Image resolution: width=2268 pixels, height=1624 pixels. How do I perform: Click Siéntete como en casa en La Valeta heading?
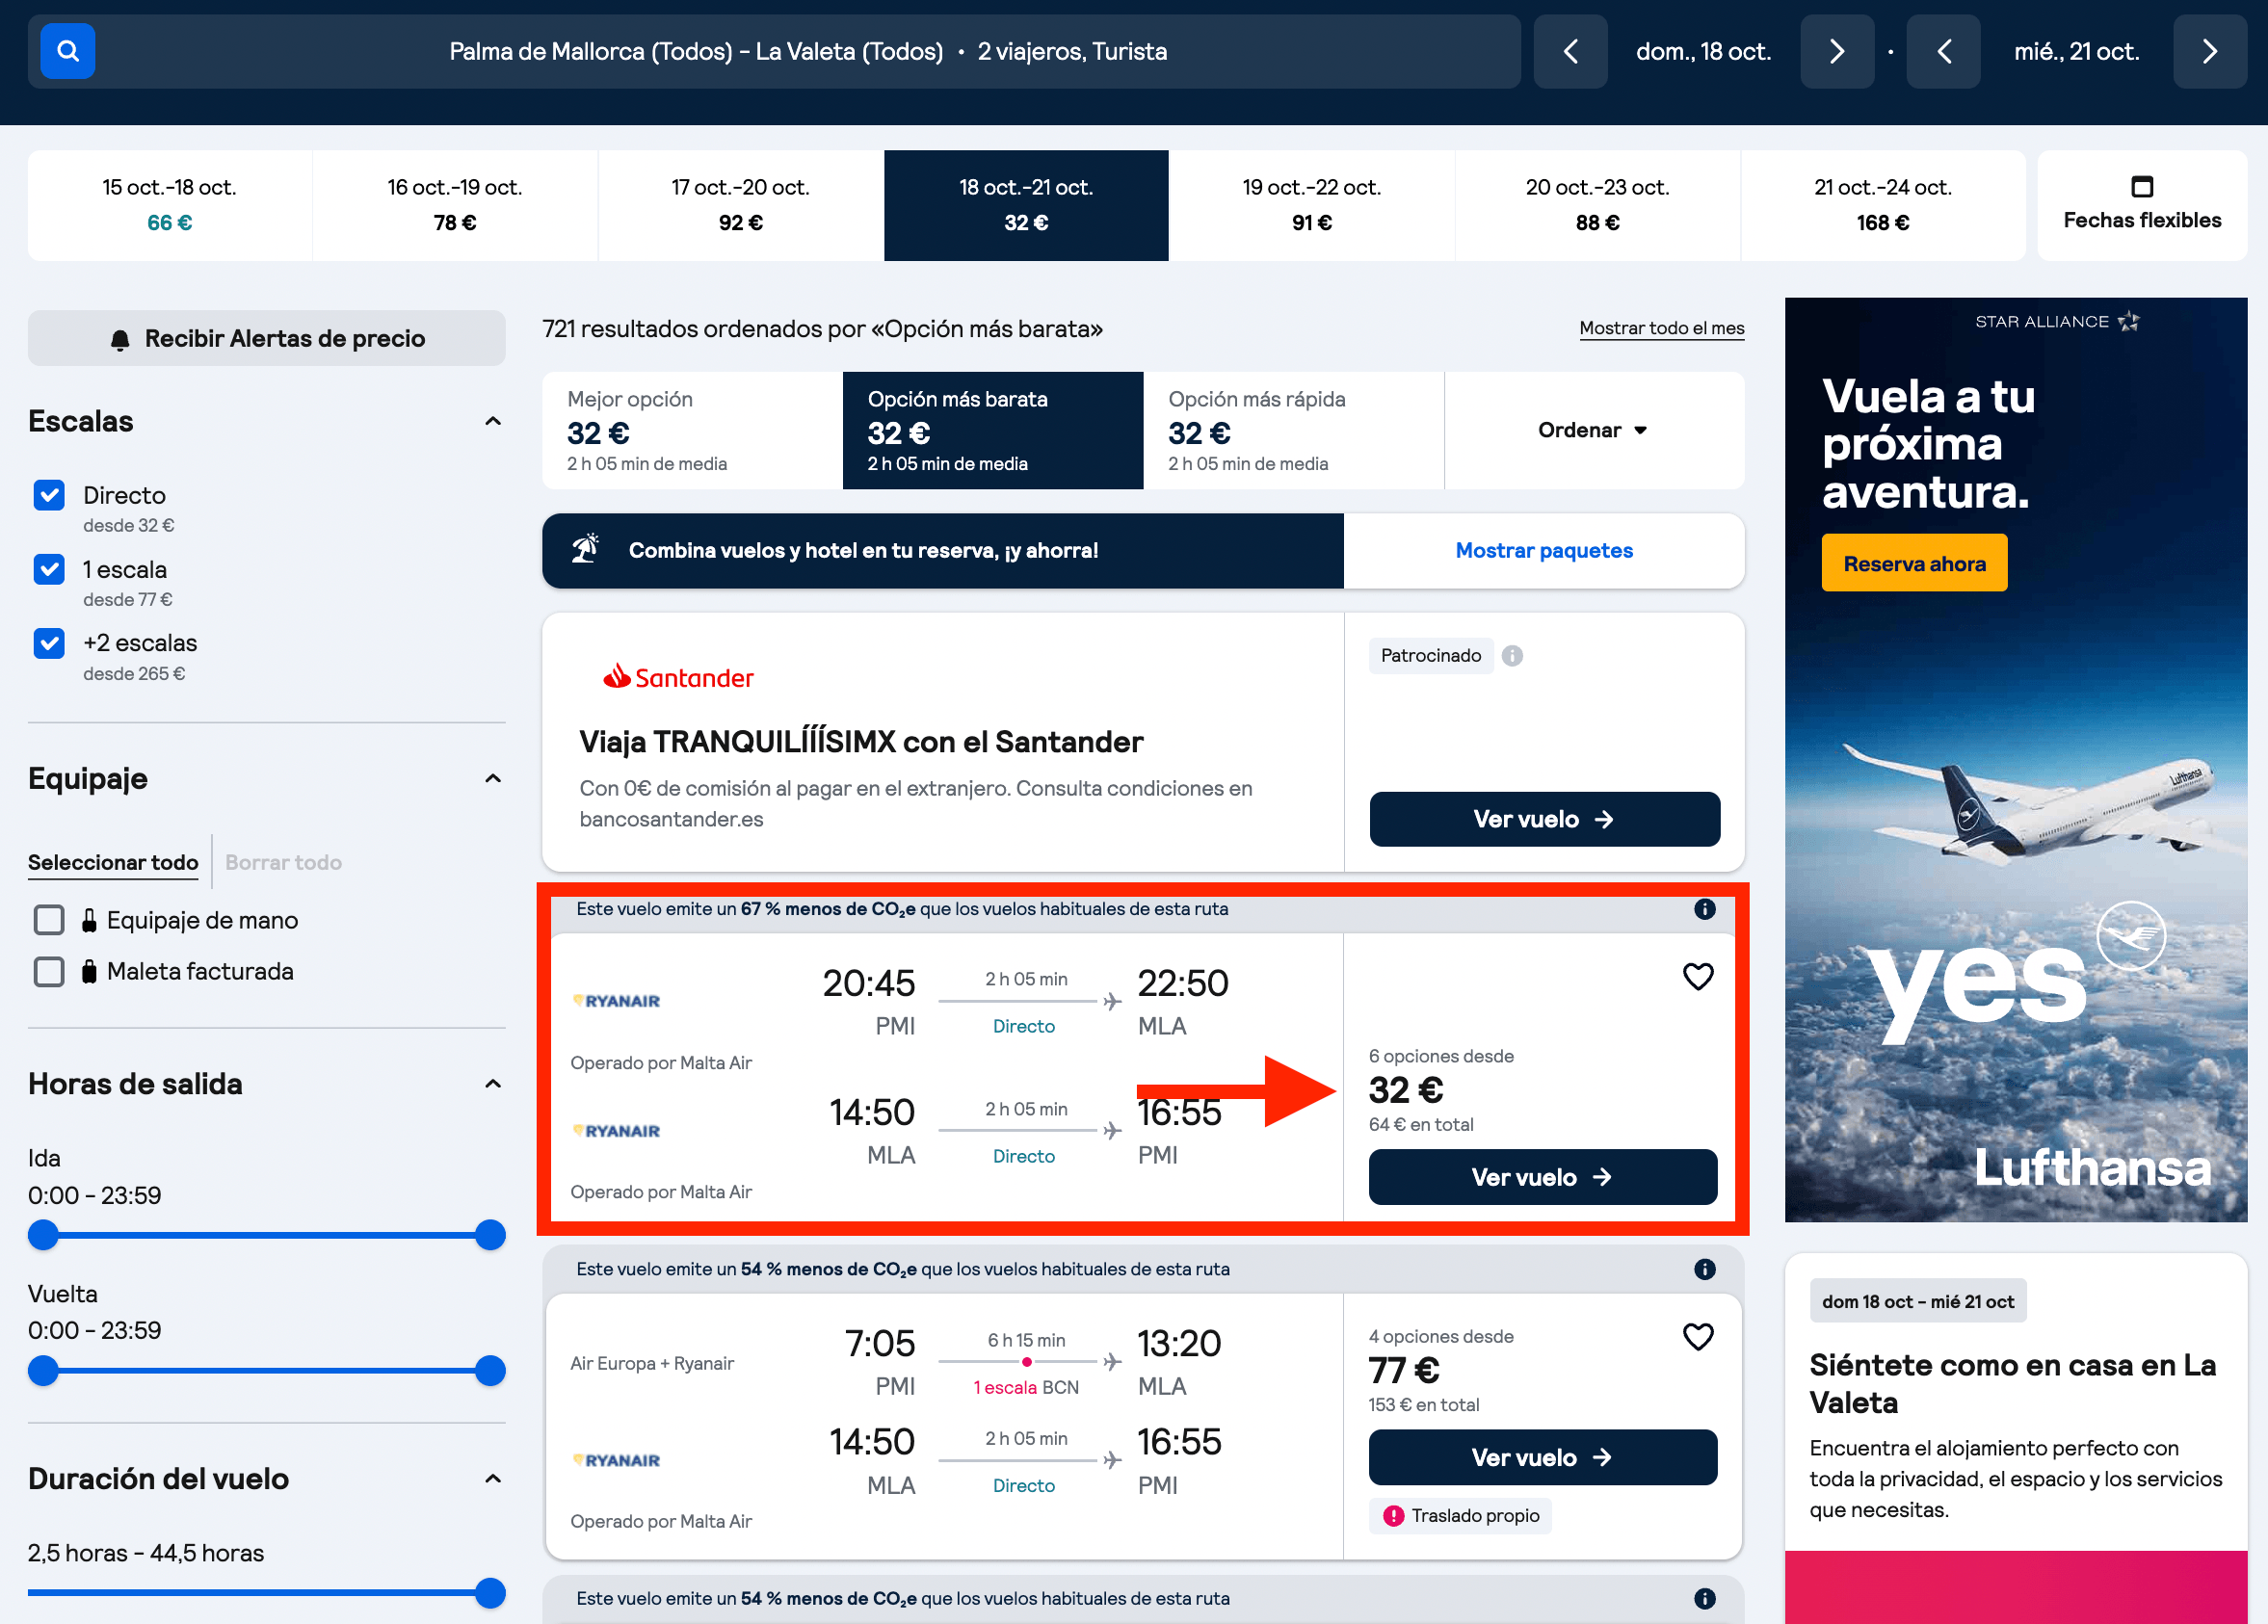[x=2012, y=1383]
